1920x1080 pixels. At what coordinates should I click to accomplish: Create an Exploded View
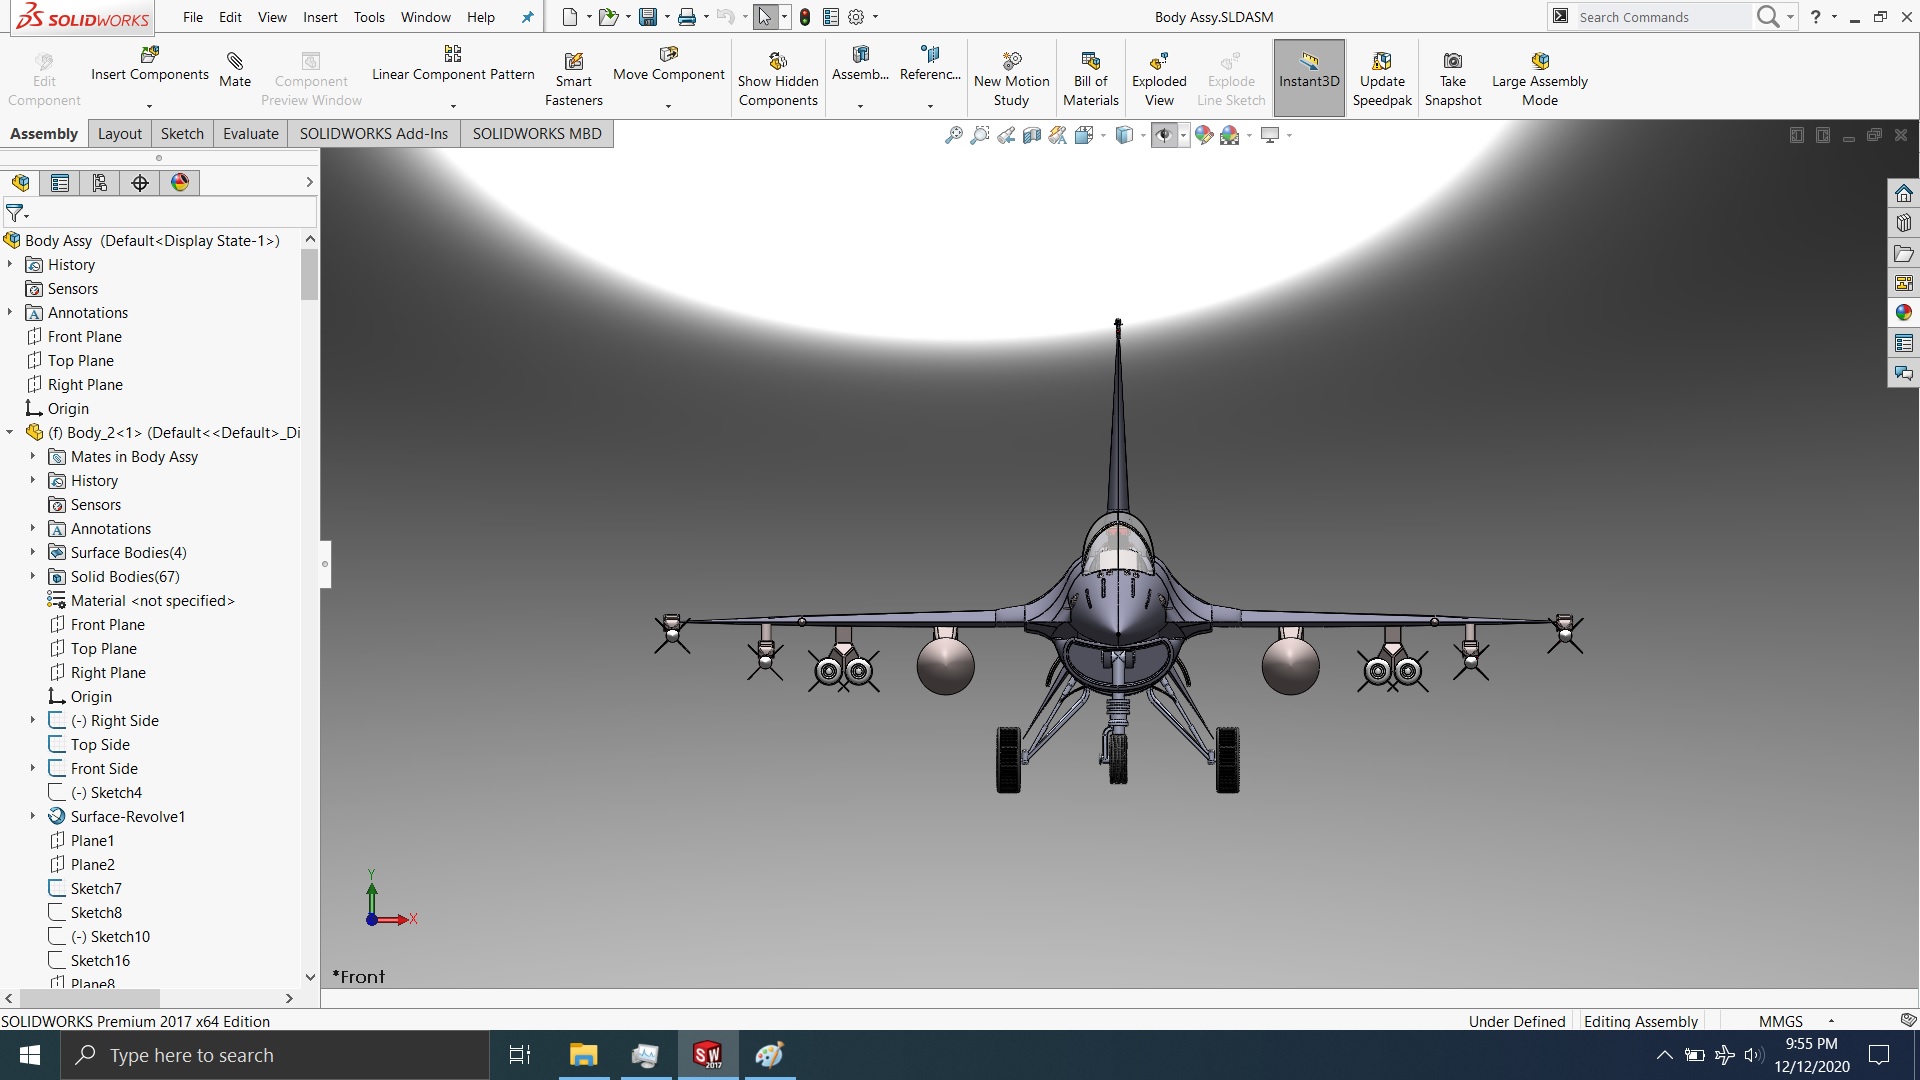tap(1159, 79)
